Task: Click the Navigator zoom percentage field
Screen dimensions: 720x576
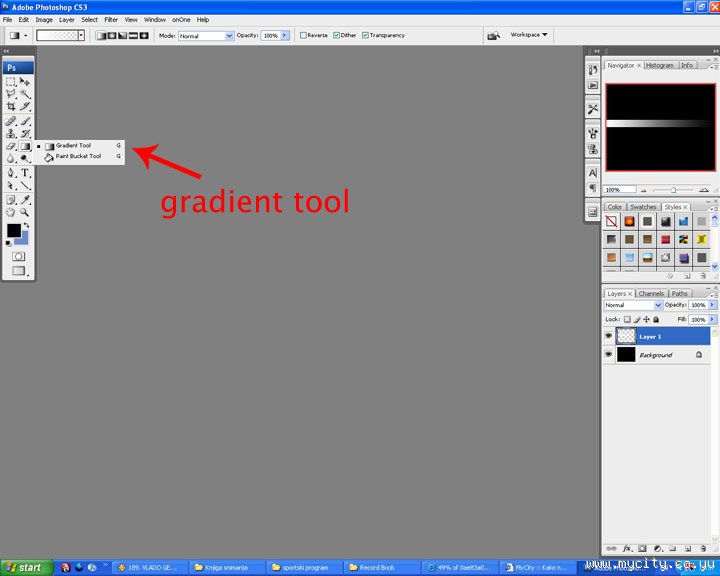Action: [620, 190]
